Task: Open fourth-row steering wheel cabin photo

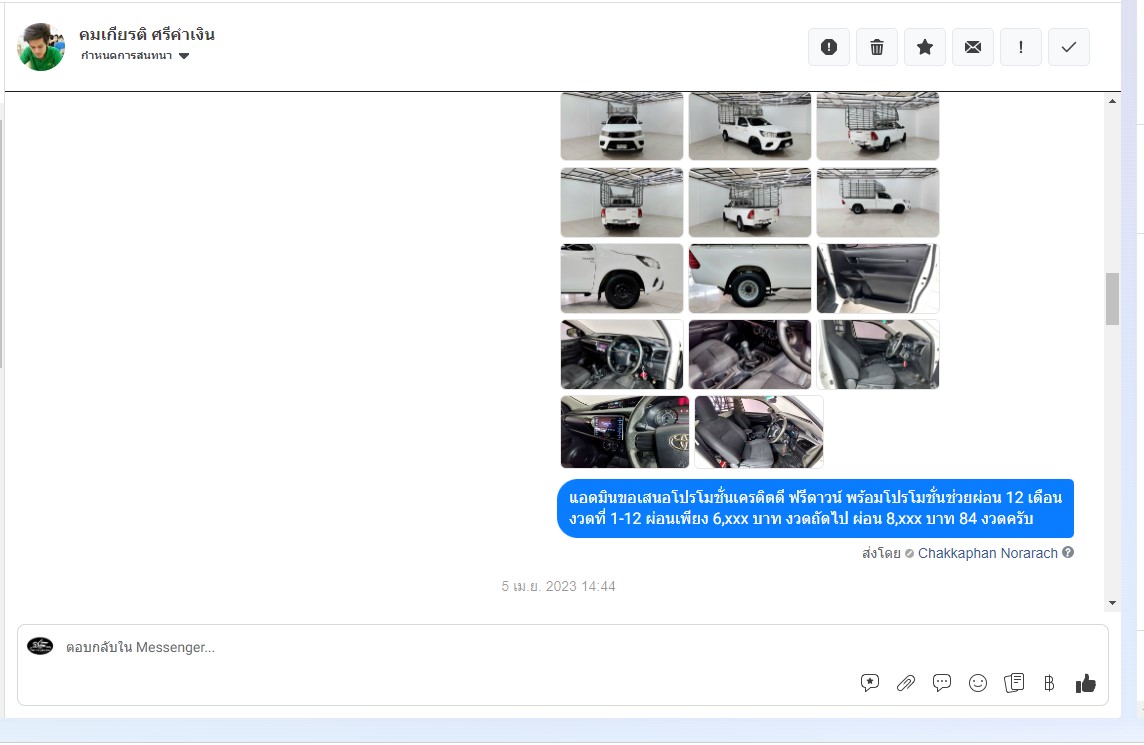Action: point(622,354)
